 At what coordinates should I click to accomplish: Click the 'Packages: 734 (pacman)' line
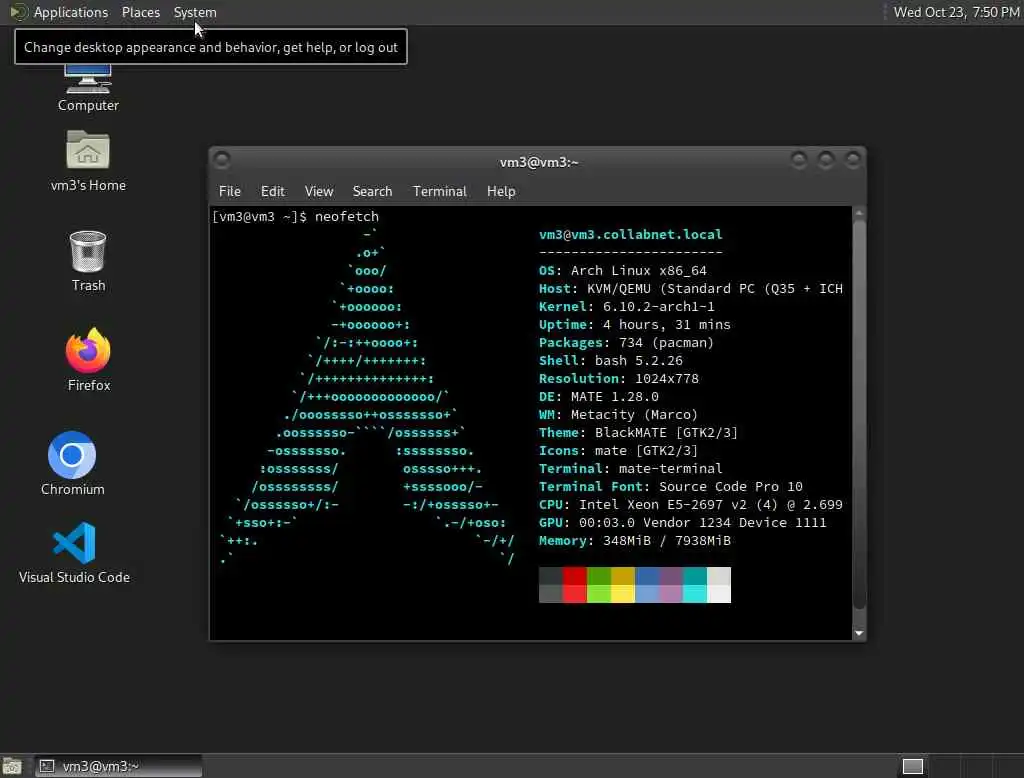click(x=626, y=342)
